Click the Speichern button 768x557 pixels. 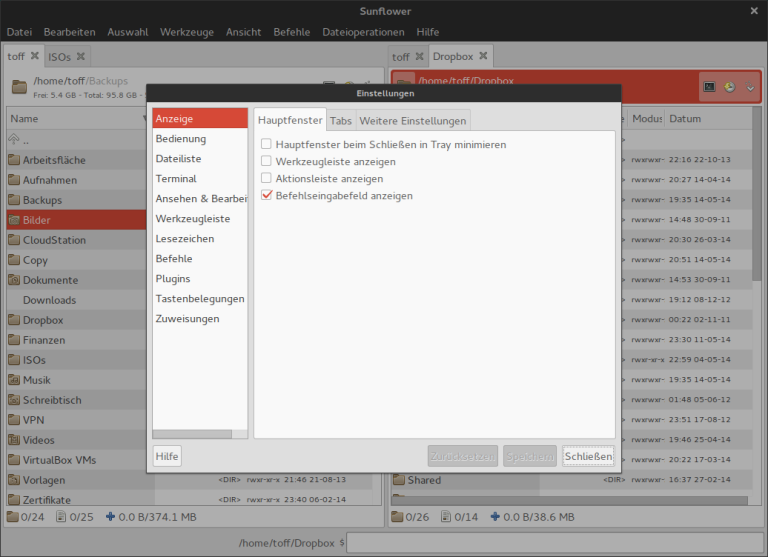(530, 456)
